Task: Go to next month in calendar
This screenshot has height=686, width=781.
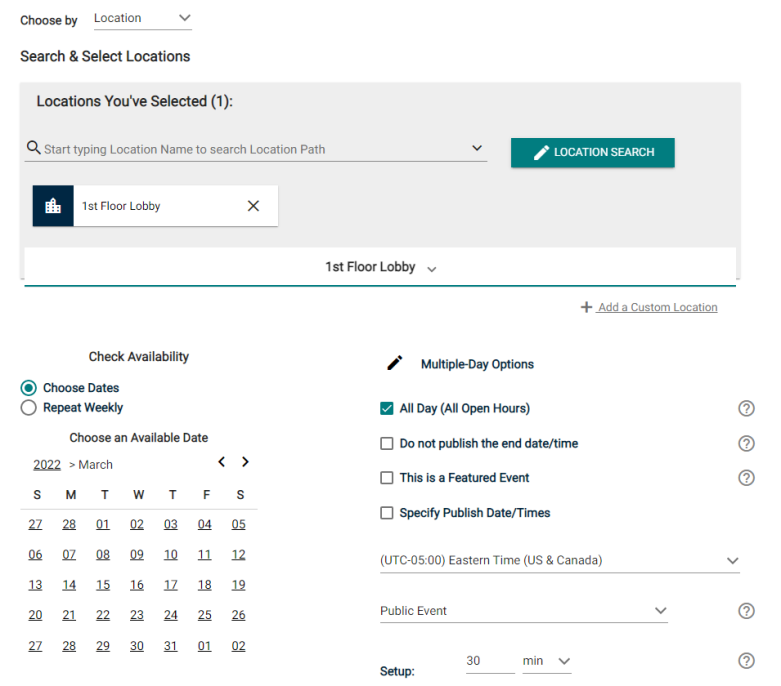Action: [245, 462]
